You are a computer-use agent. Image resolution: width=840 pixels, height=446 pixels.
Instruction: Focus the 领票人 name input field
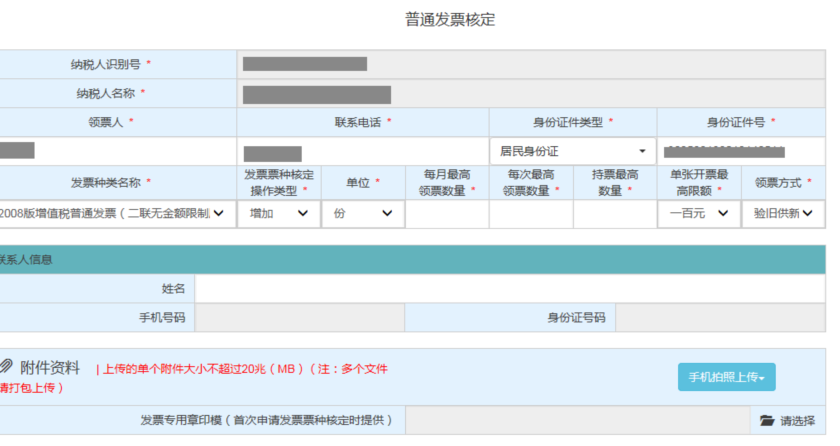click(118, 151)
